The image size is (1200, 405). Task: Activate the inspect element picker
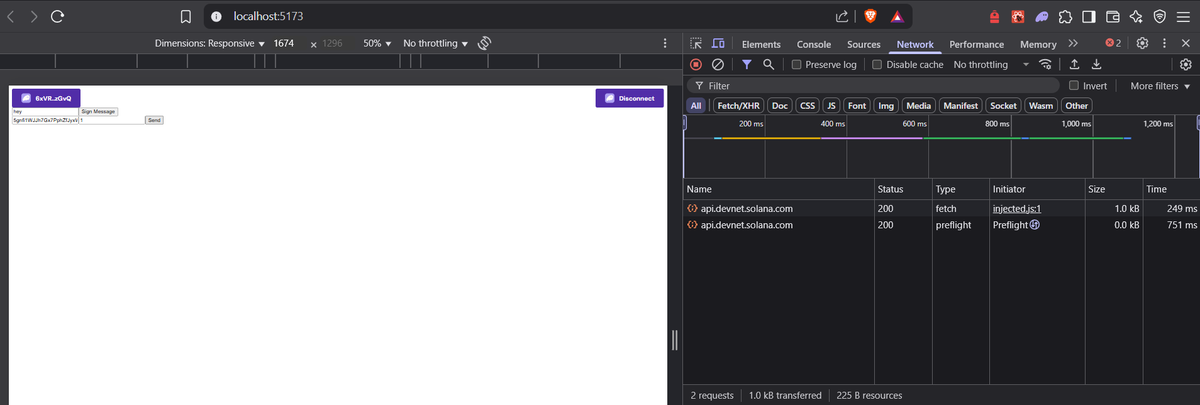point(698,44)
